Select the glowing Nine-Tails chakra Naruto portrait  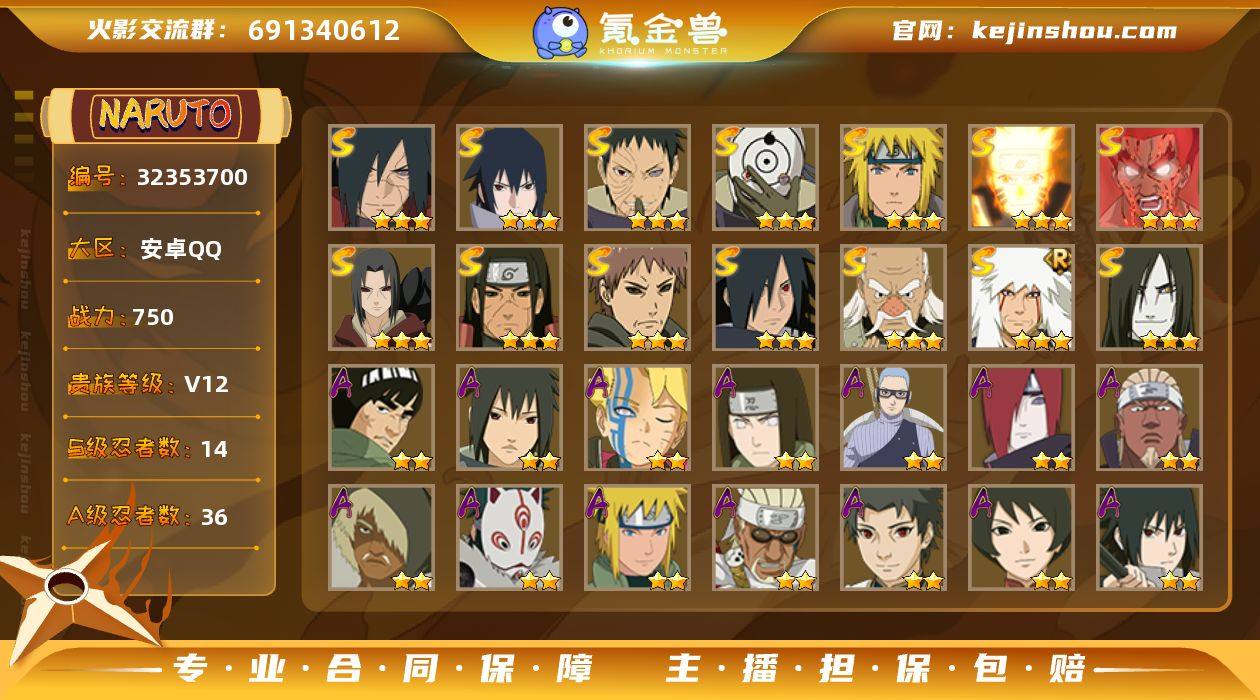tap(1021, 177)
